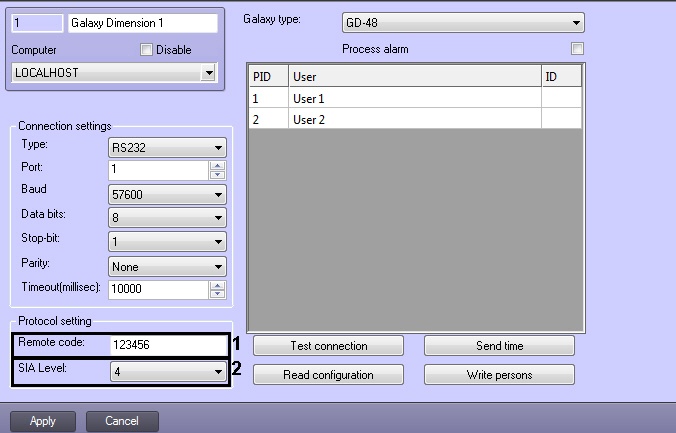The width and height of the screenshot is (676, 433).
Task: Edit the Galaxy Dimension 1 name field
Action: (x=143, y=23)
